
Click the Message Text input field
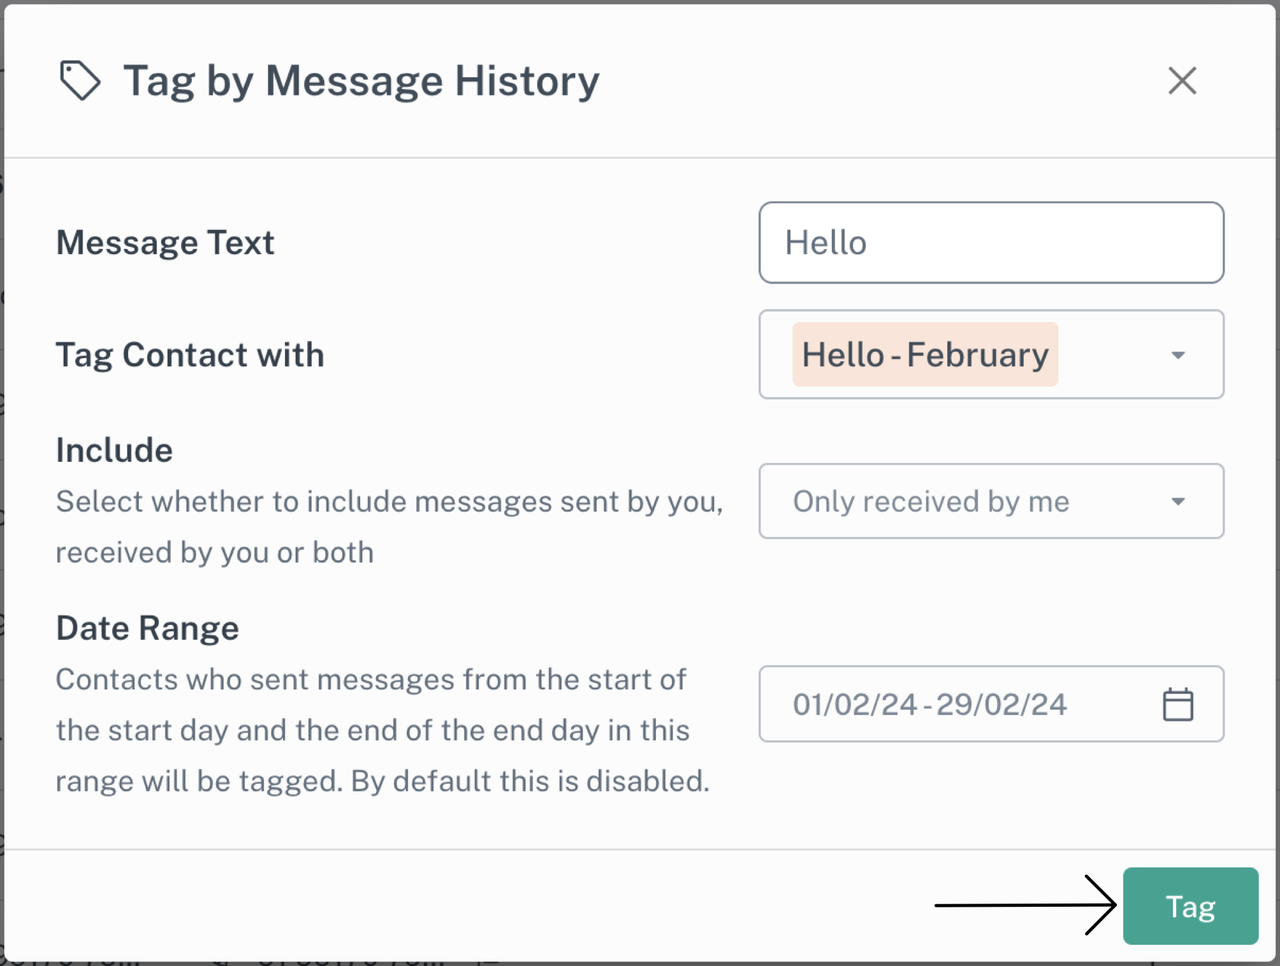point(990,243)
